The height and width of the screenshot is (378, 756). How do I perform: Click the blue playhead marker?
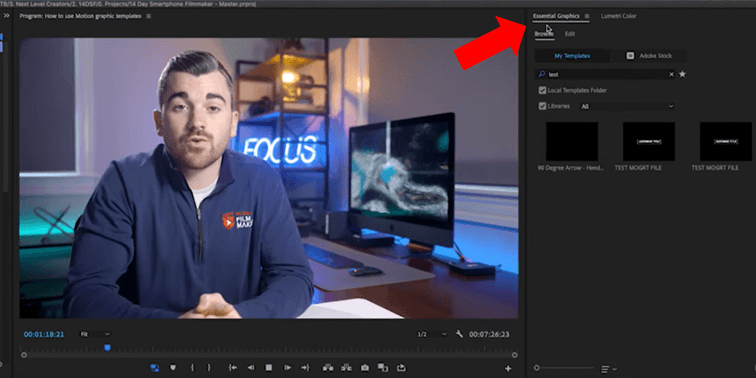click(x=108, y=348)
